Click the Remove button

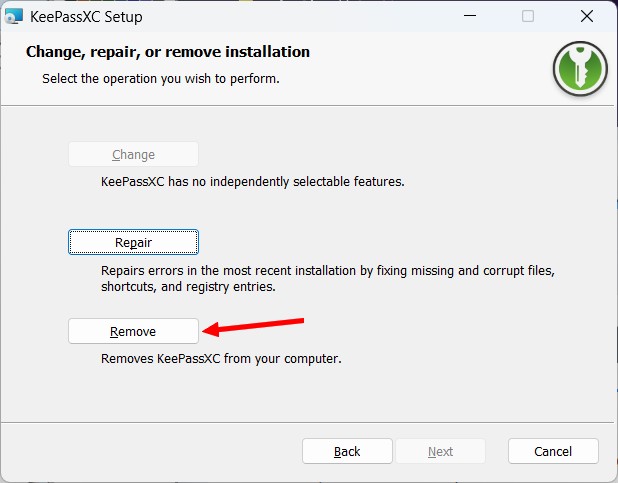[133, 331]
